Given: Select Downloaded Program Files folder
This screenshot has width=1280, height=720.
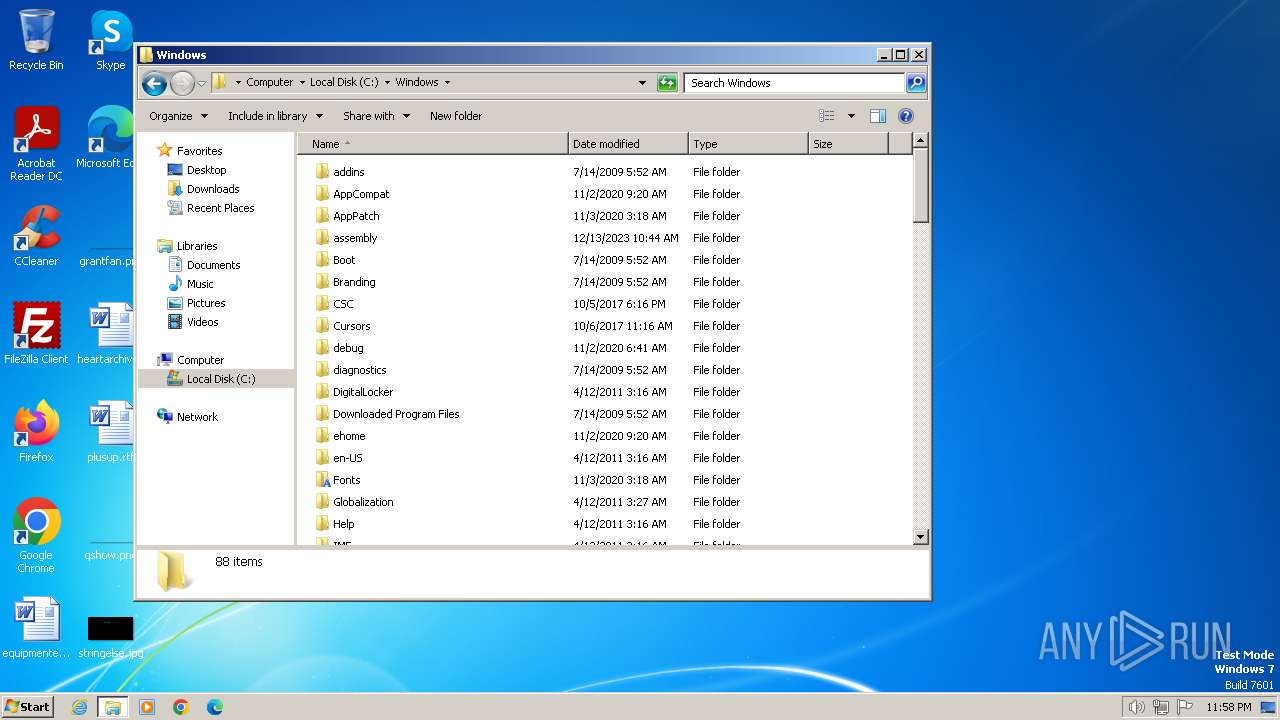Looking at the screenshot, I should point(396,414).
